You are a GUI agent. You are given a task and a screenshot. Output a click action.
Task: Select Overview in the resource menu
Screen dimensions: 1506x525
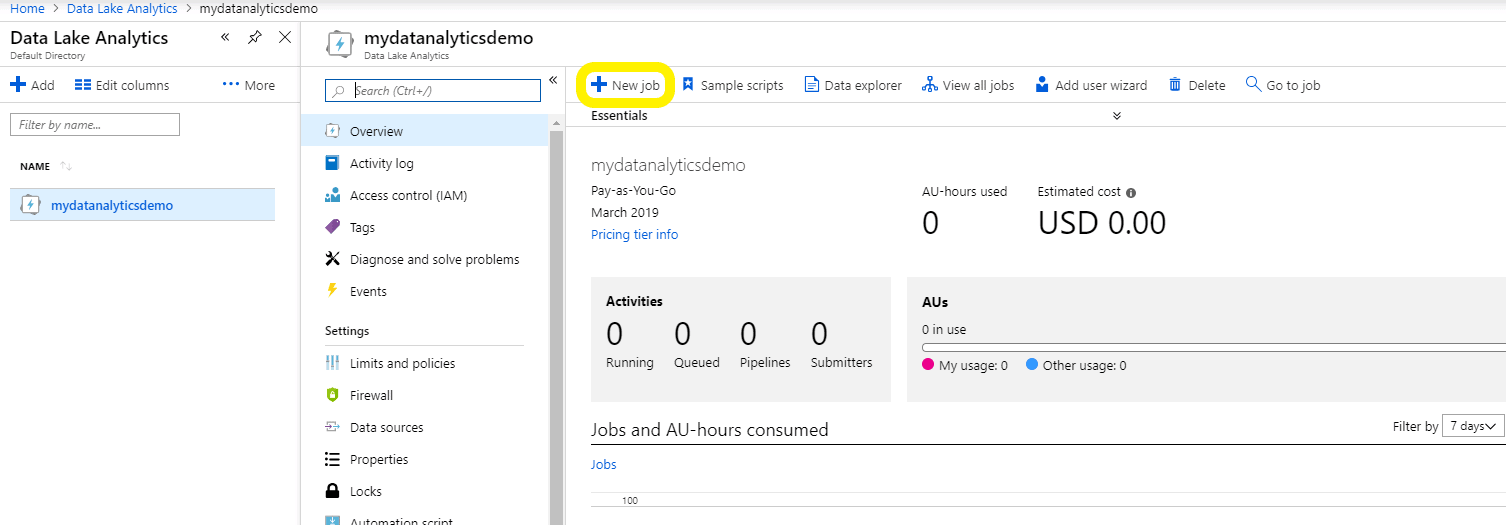[425, 131]
